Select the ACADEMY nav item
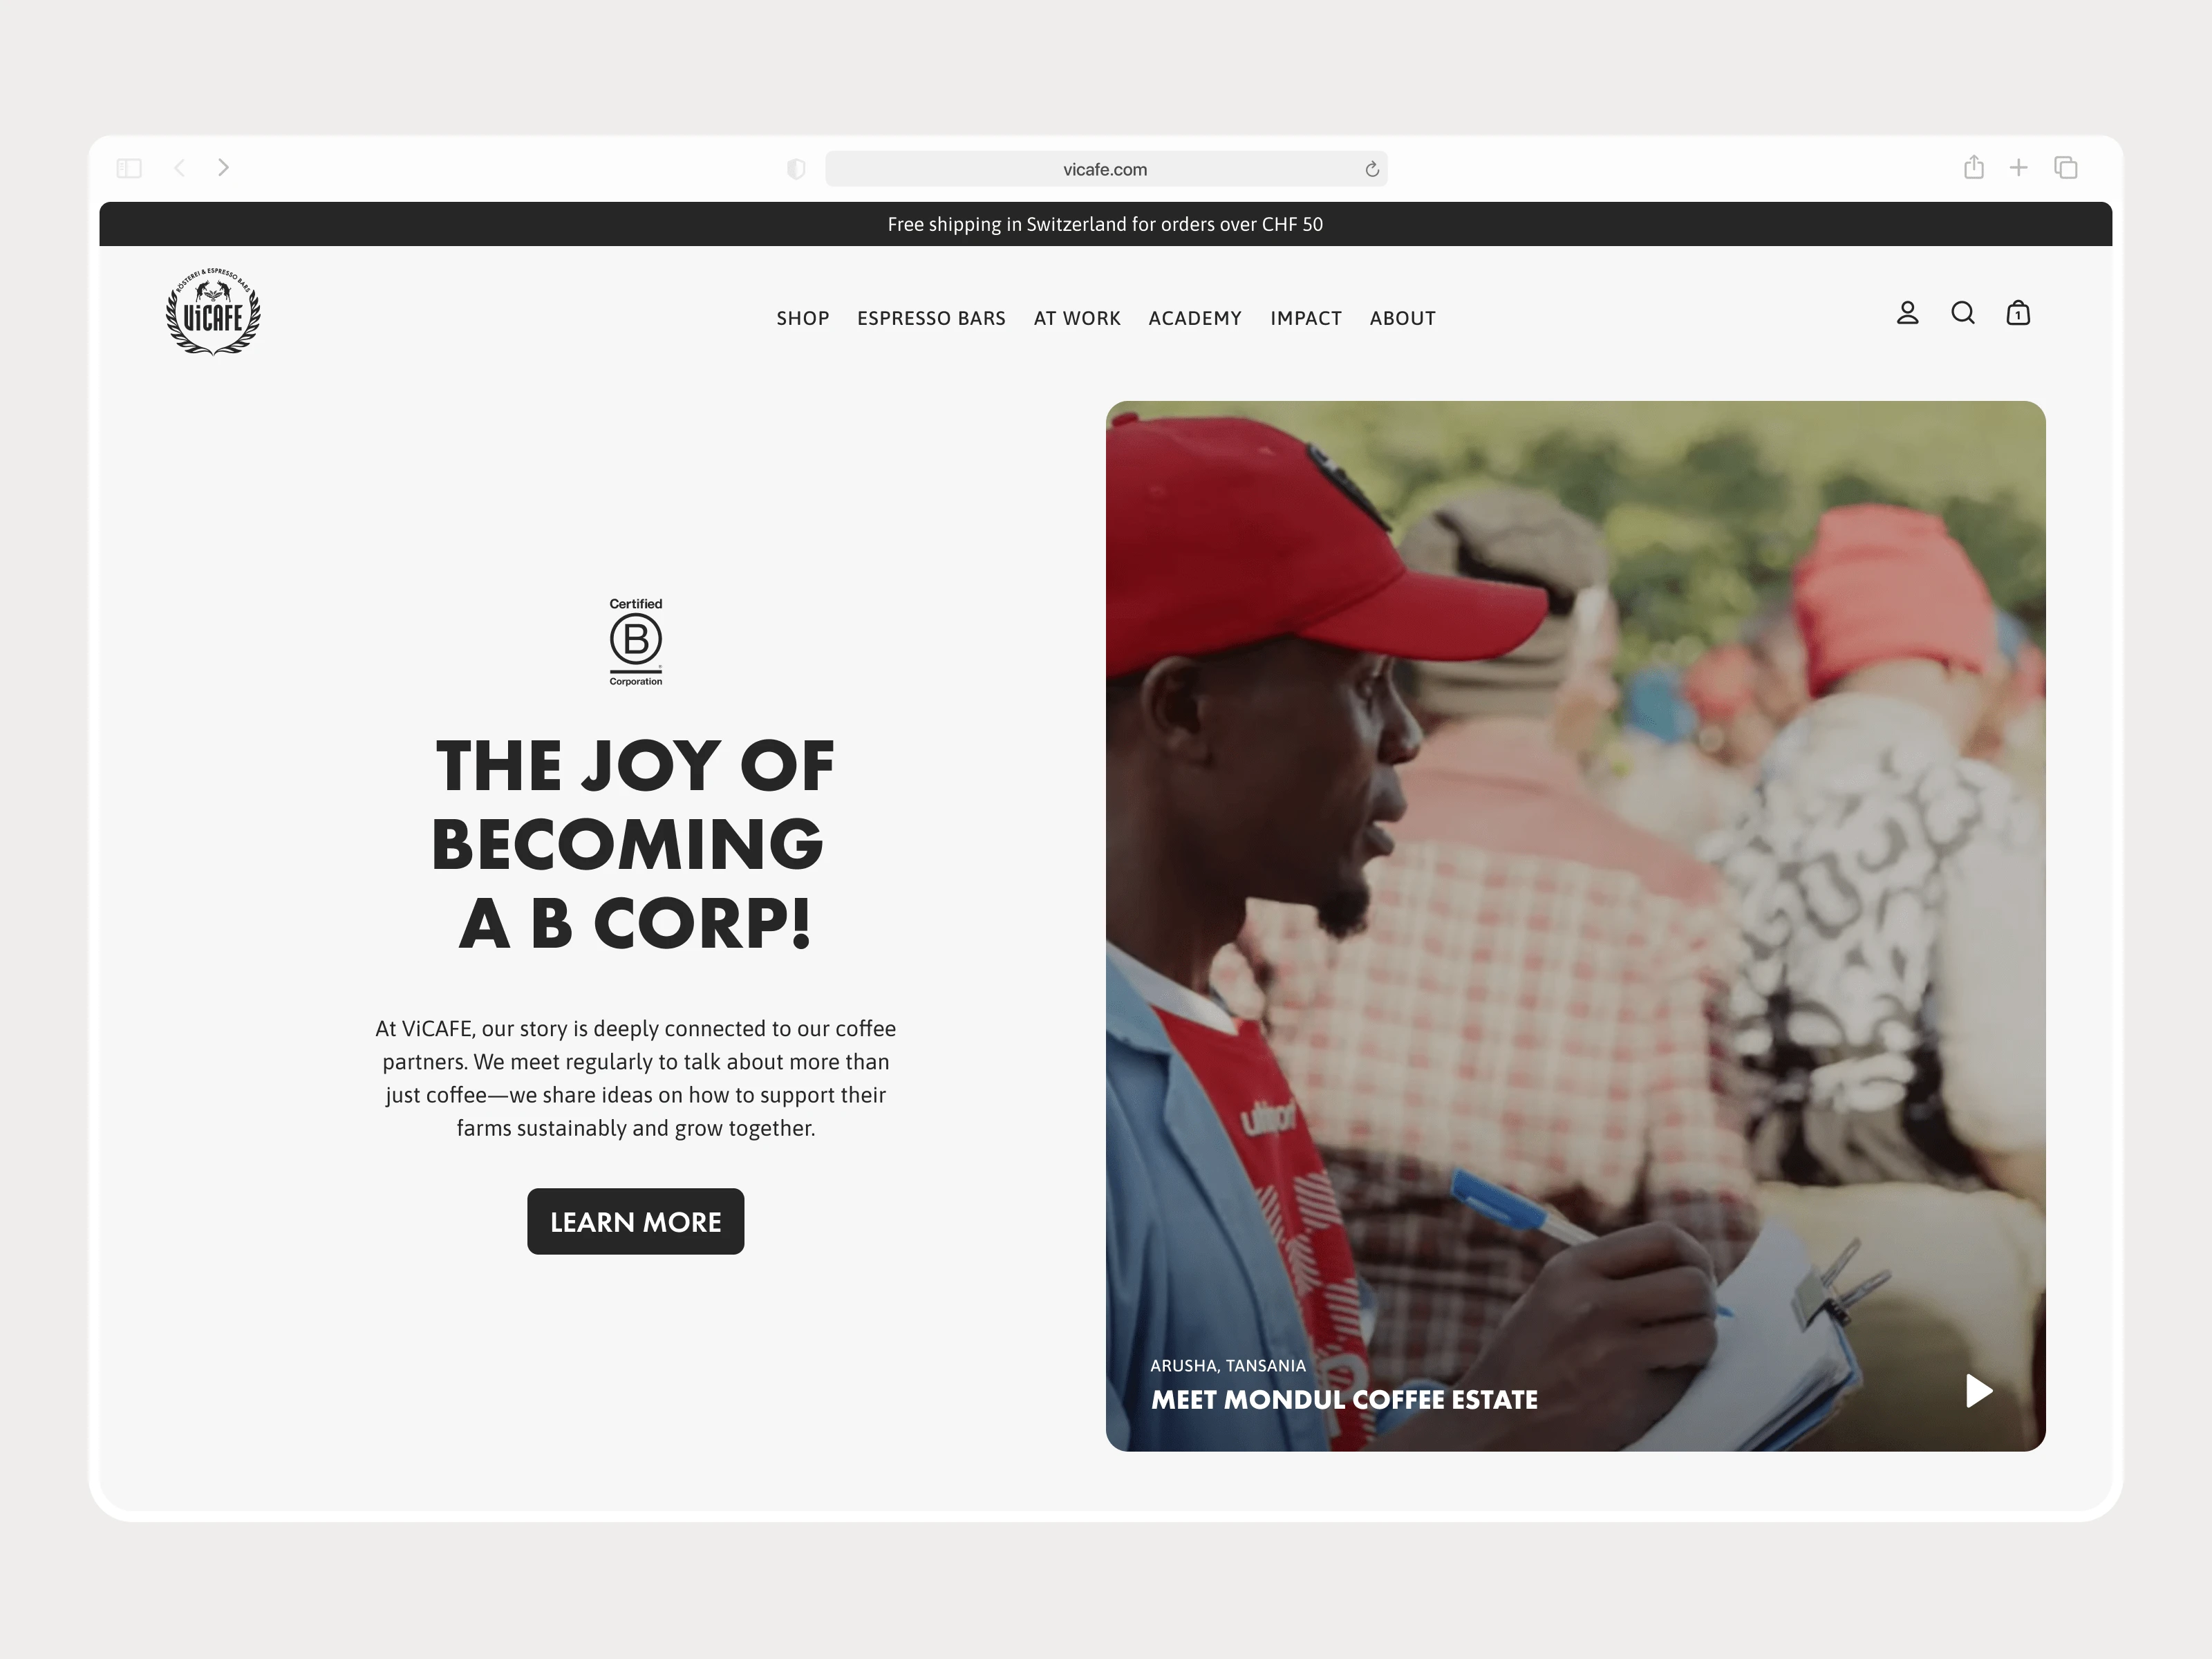The height and width of the screenshot is (1659, 2212). (1195, 318)
